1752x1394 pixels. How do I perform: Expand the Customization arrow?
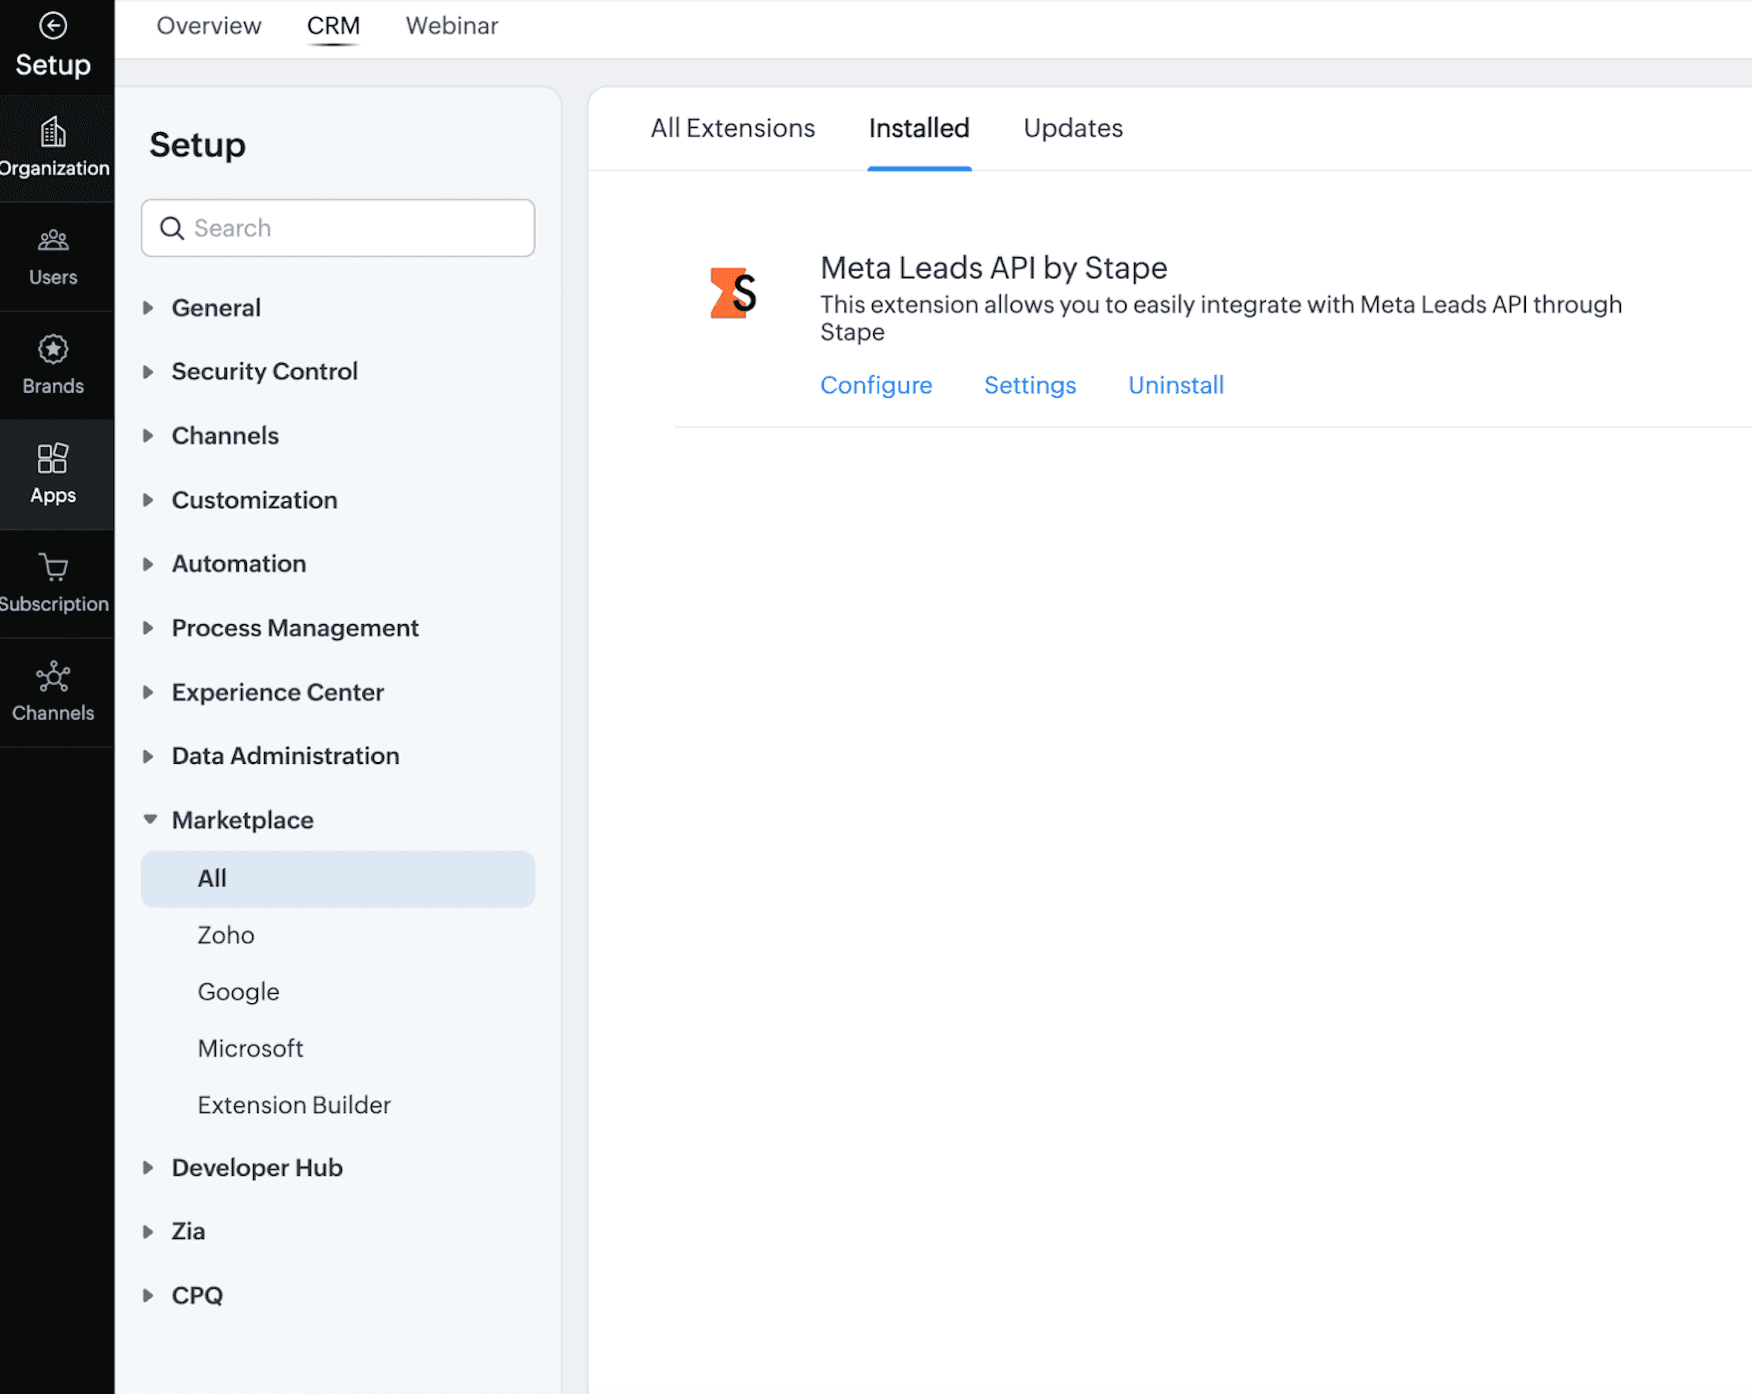click(x=148, y=500)
